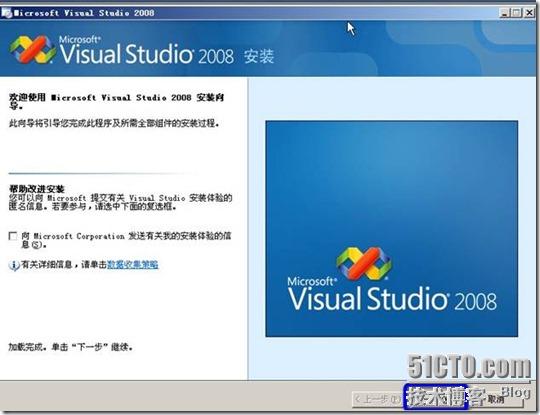Click the 安装 text in the header banner
This screenshot has width=540, height=415.
tap(259, 56)
